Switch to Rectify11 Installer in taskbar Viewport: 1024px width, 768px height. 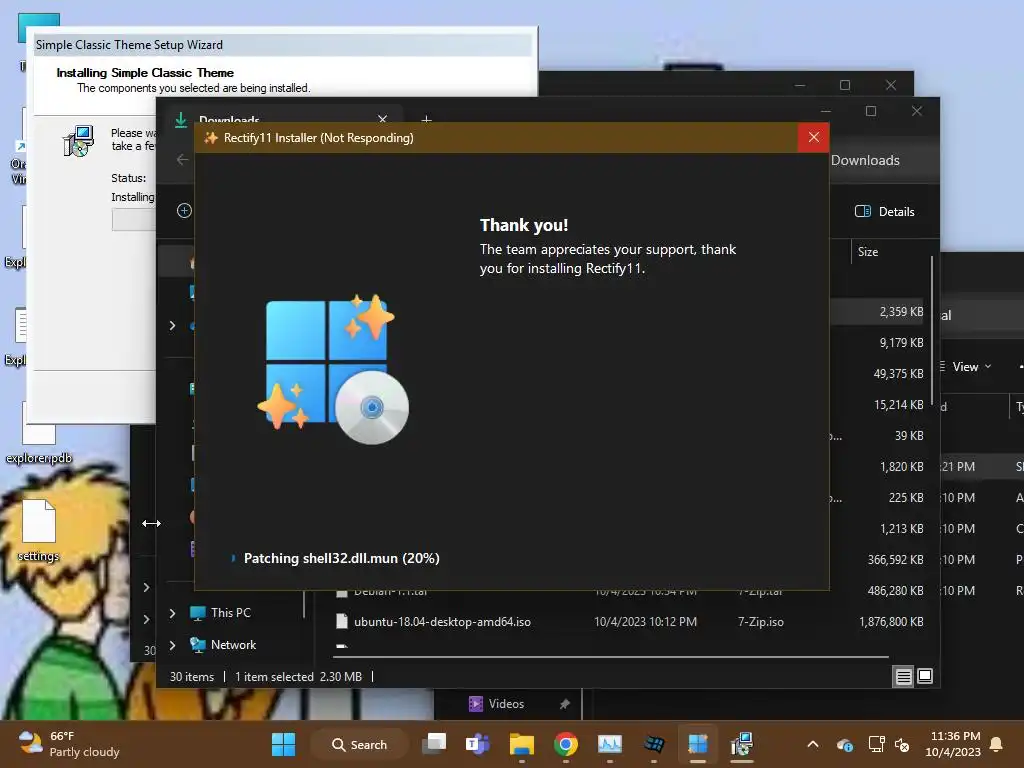[x=697, y=744]
